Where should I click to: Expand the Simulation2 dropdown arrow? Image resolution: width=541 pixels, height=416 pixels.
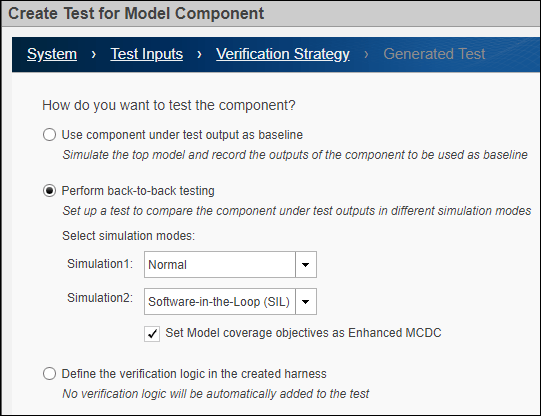[x=306, y=302]
